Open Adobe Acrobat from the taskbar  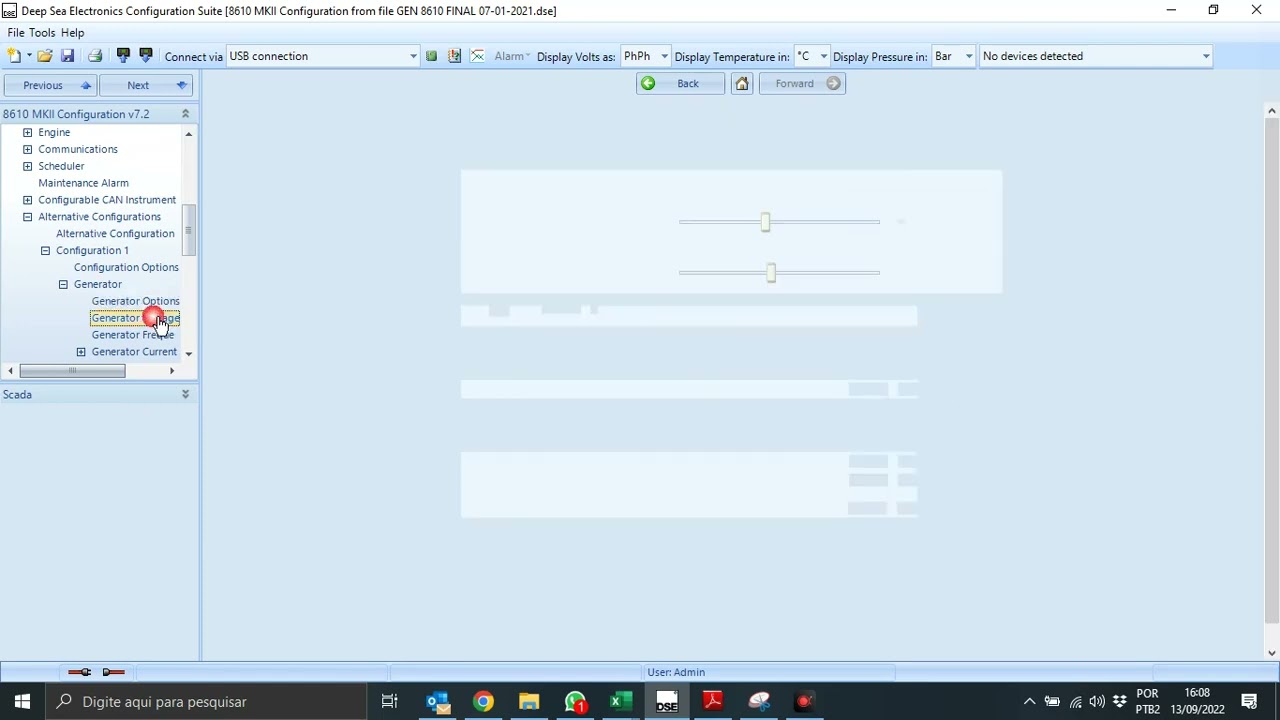pos(713,702)
